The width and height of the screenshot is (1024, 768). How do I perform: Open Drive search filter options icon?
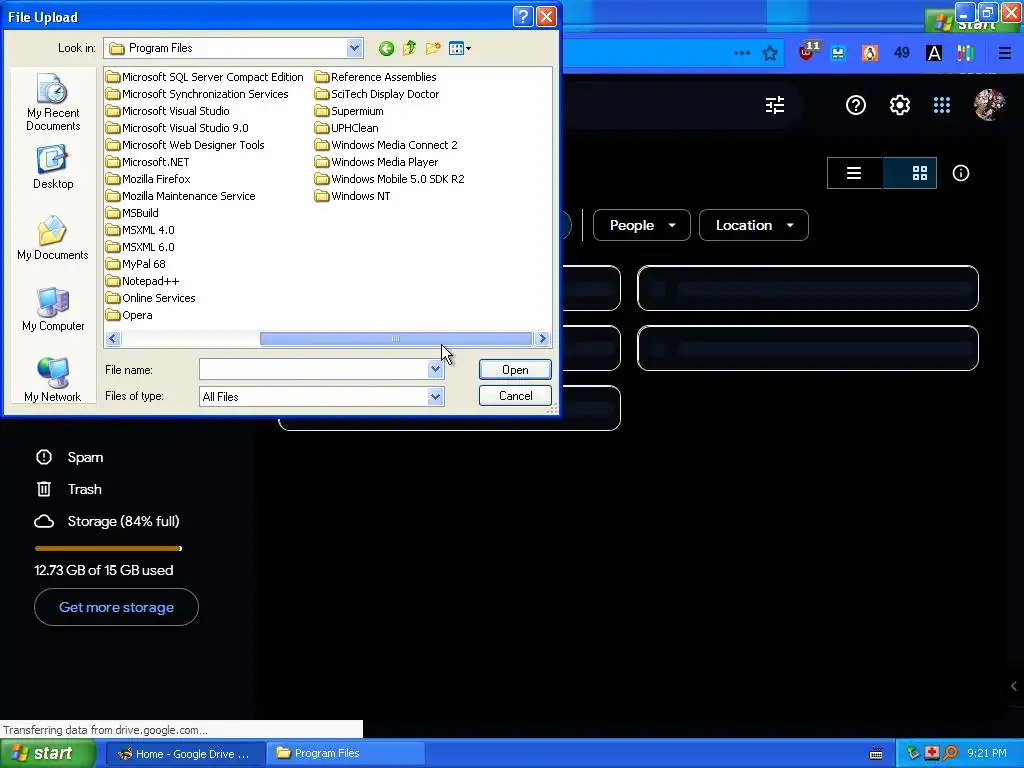click(x=775, y=105)
